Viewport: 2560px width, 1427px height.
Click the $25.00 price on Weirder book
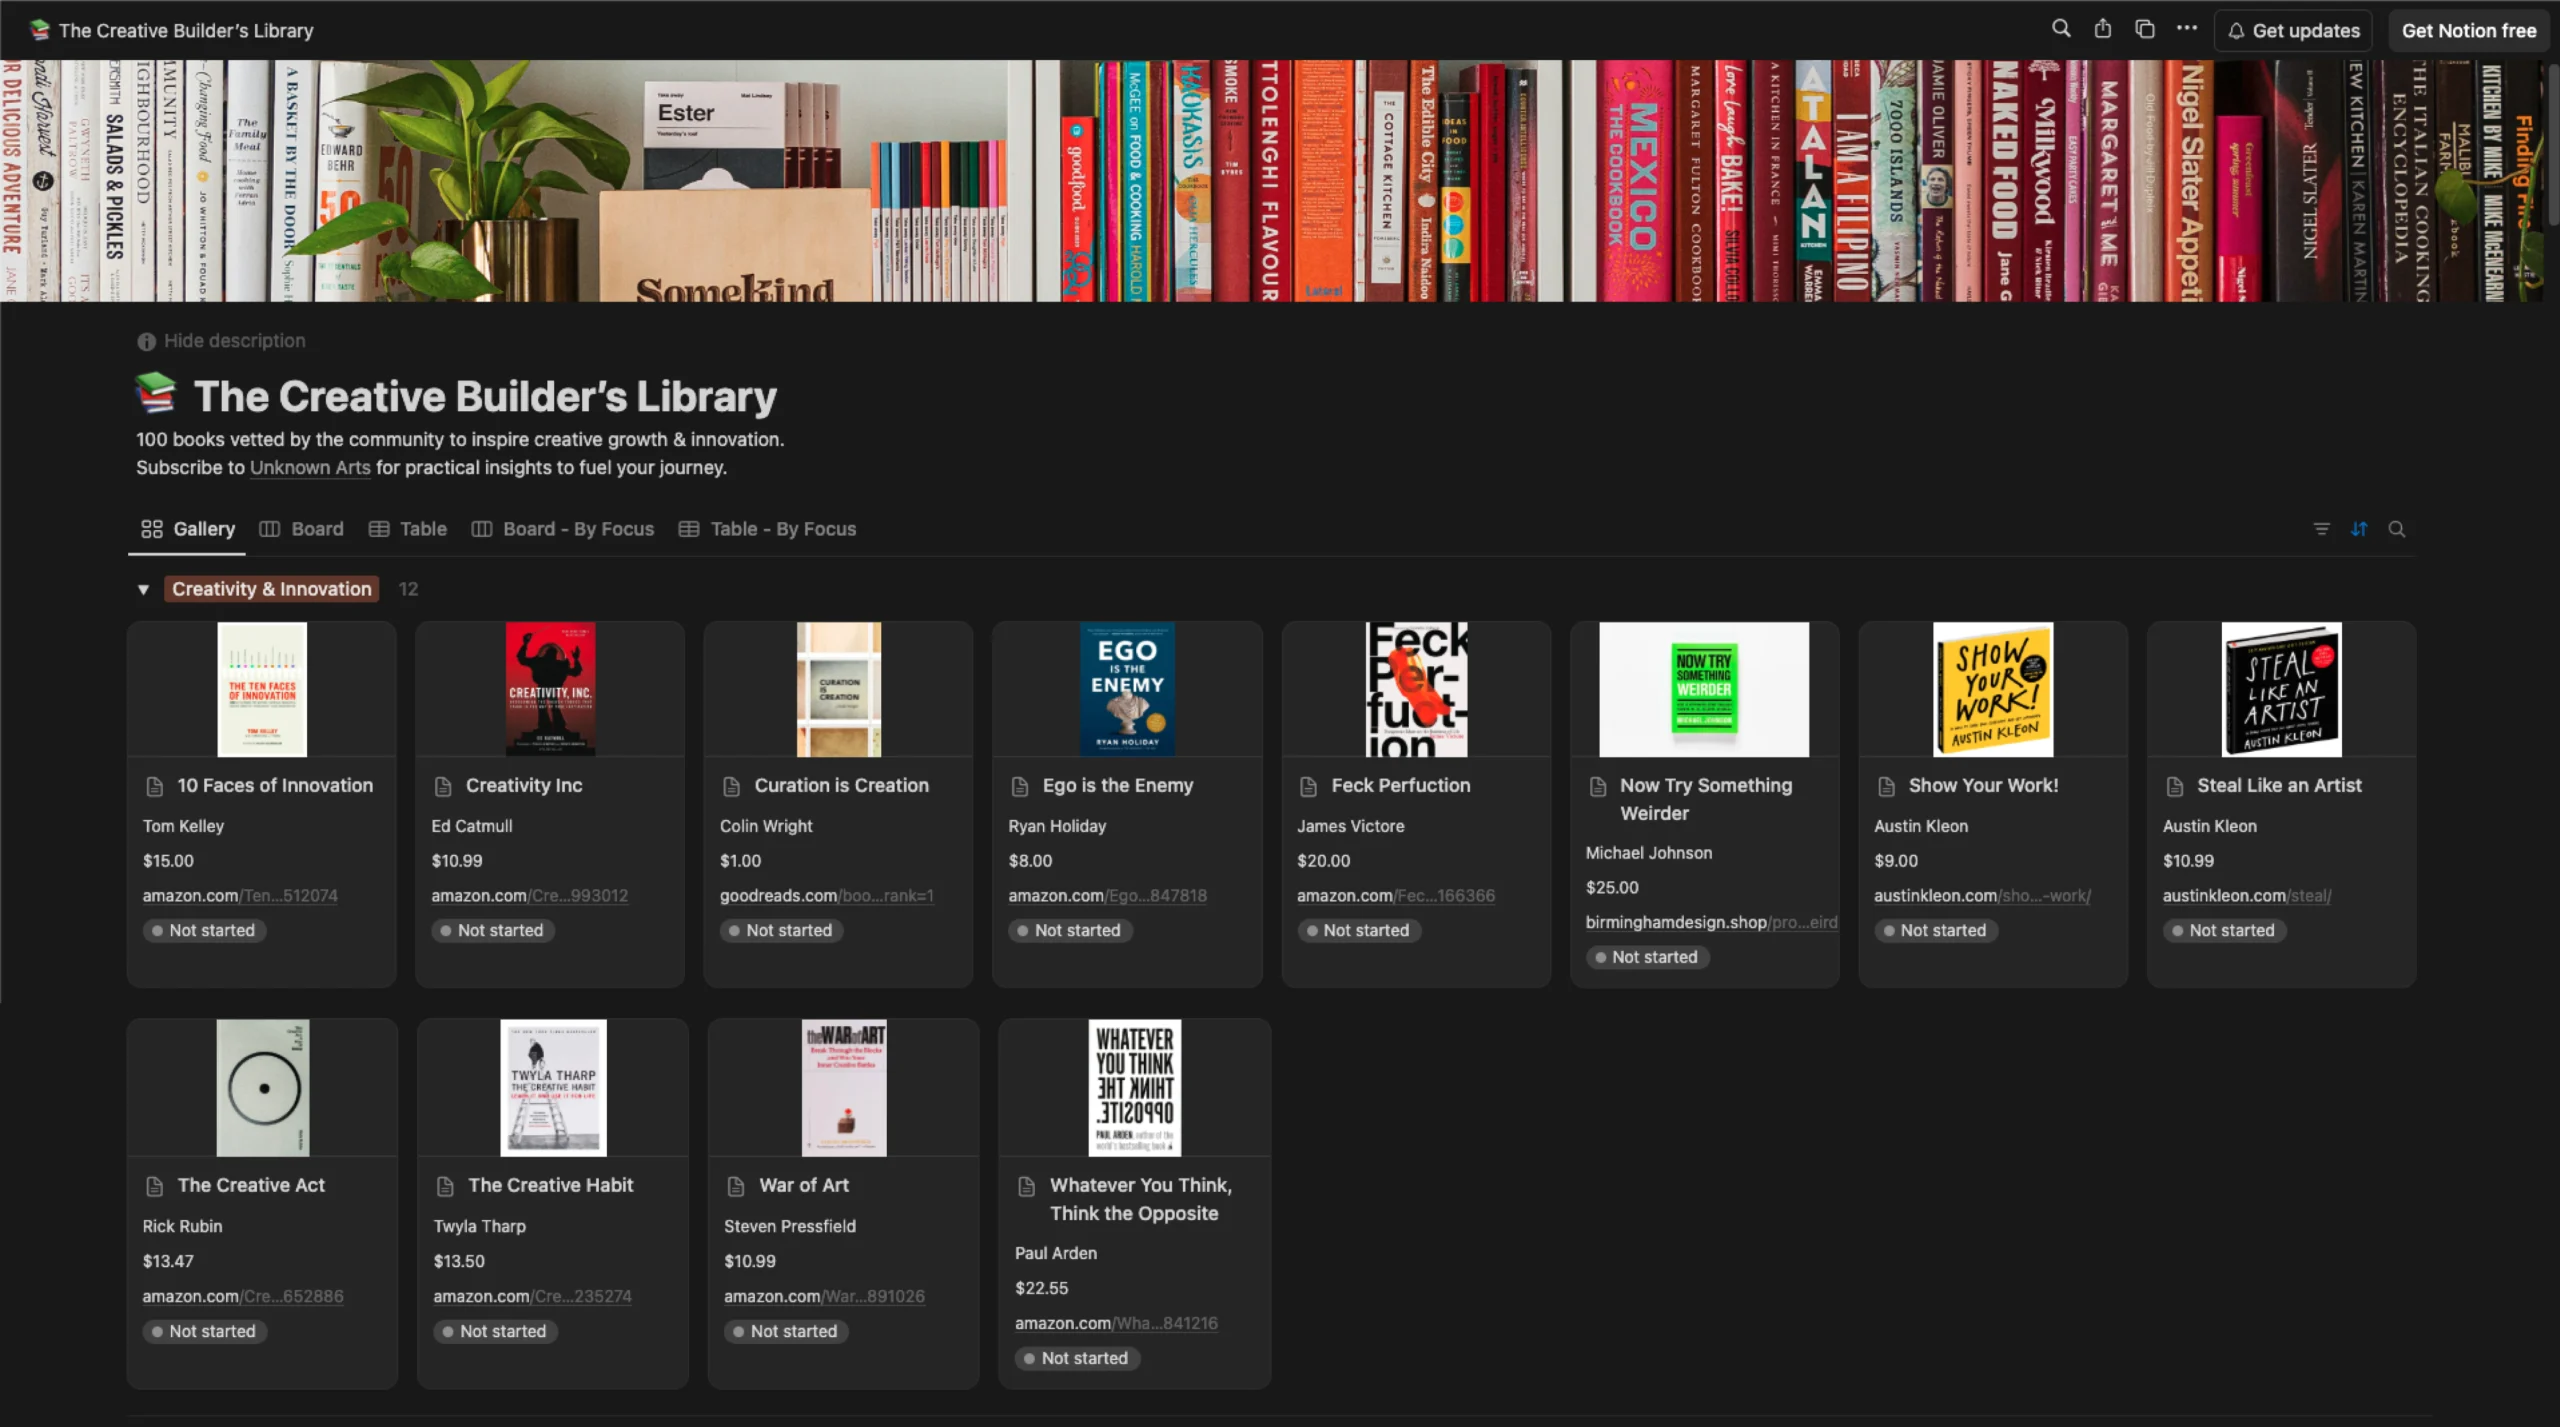tap(1611, 887)
